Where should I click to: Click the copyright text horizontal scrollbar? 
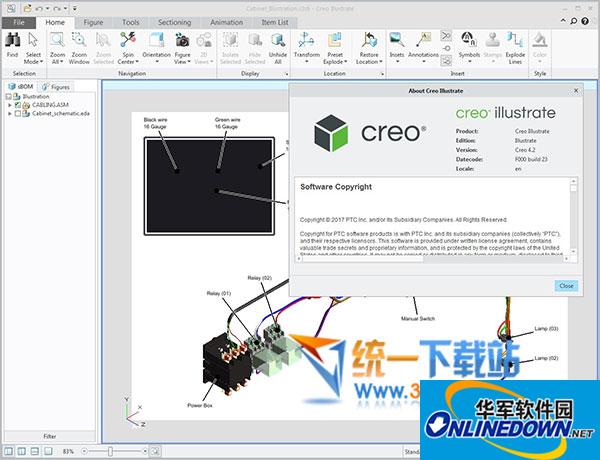point(433,259)
